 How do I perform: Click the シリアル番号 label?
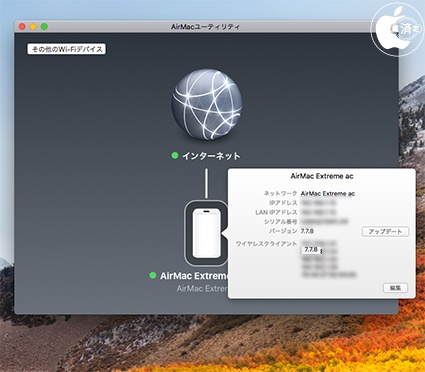tap(280, 222)
